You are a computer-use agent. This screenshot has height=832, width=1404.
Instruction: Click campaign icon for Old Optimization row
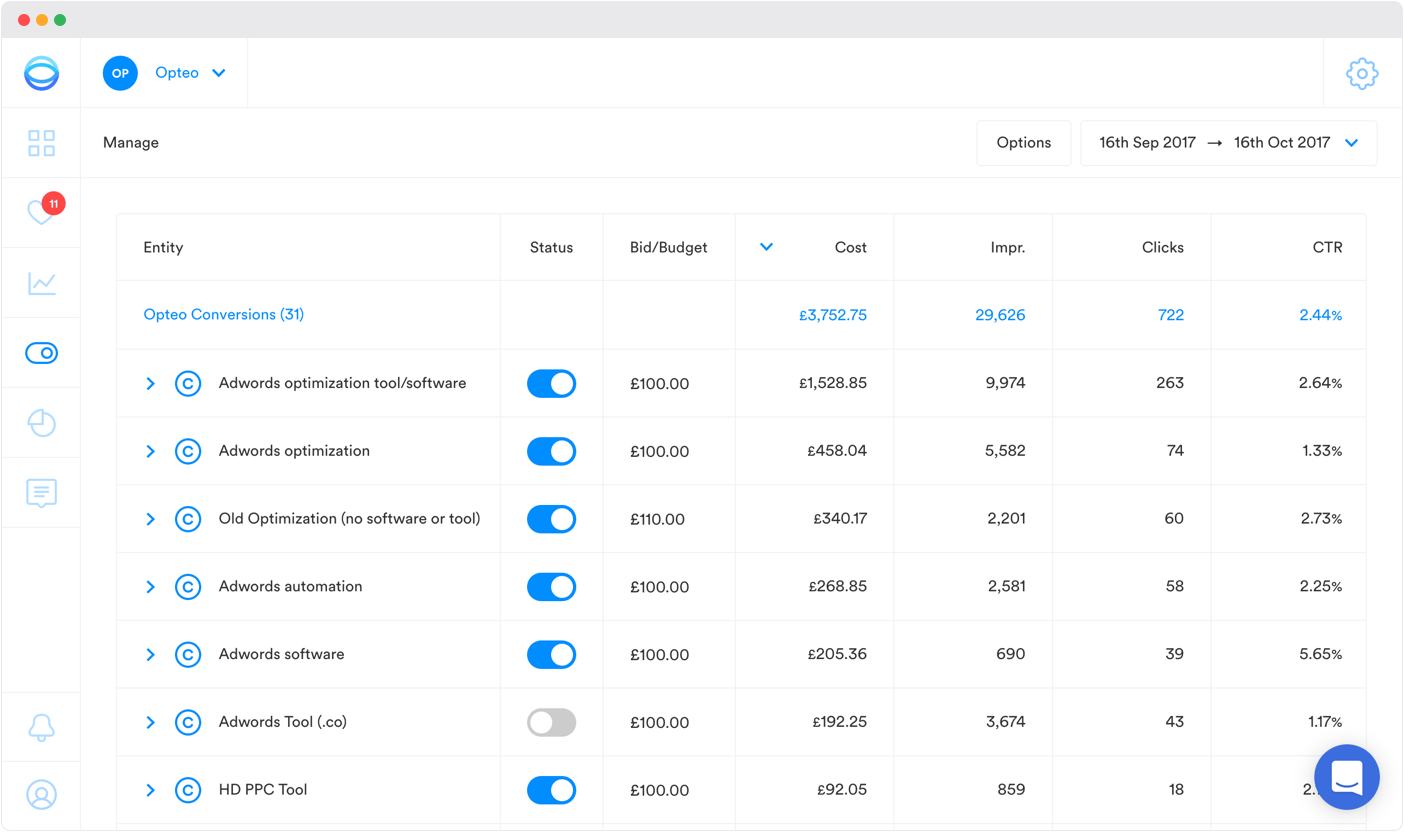tap(188, 519)
